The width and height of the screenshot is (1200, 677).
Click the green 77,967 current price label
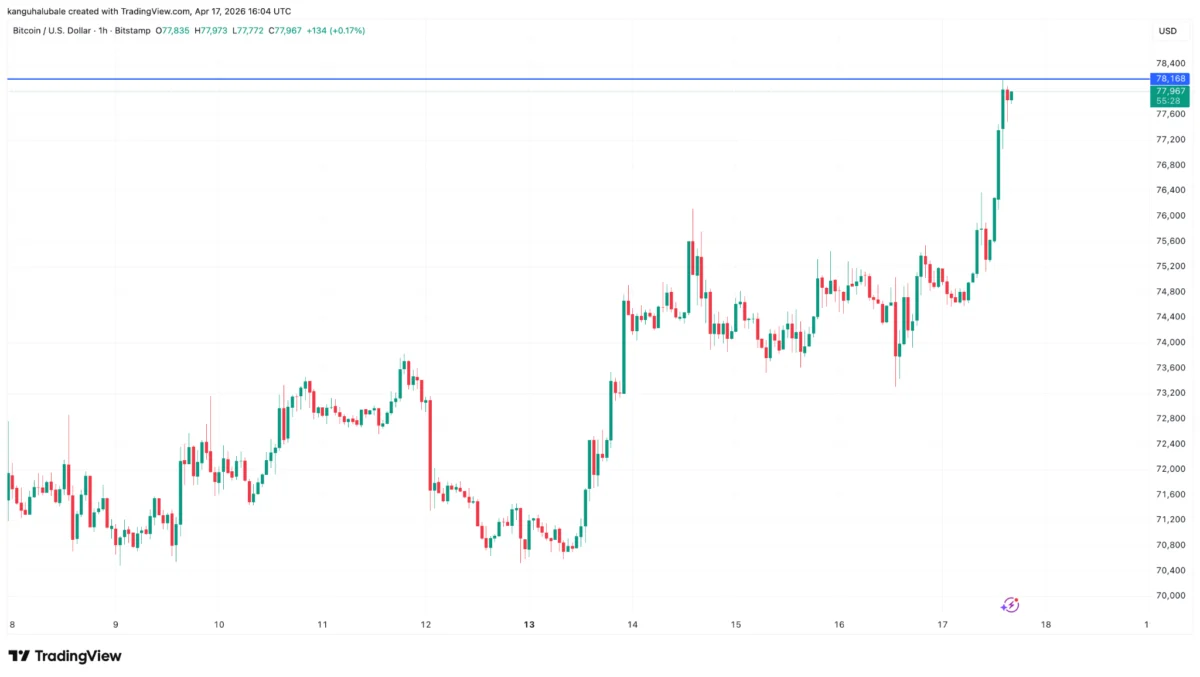(1170, 91)
